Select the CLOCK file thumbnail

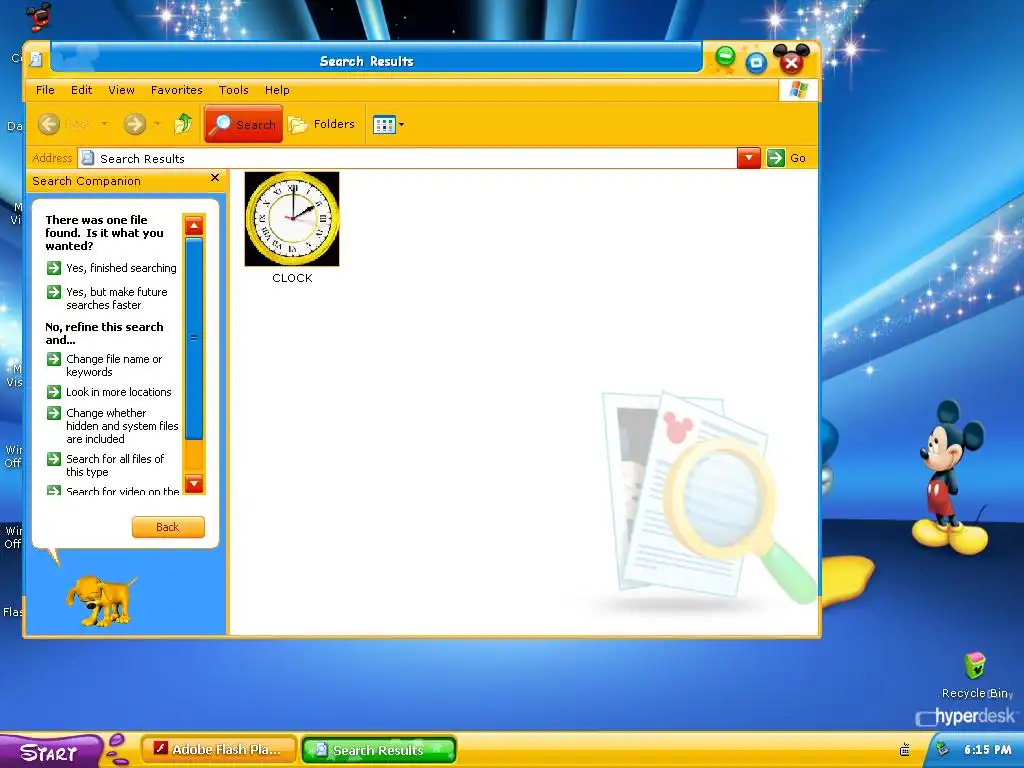coord(292,219)
